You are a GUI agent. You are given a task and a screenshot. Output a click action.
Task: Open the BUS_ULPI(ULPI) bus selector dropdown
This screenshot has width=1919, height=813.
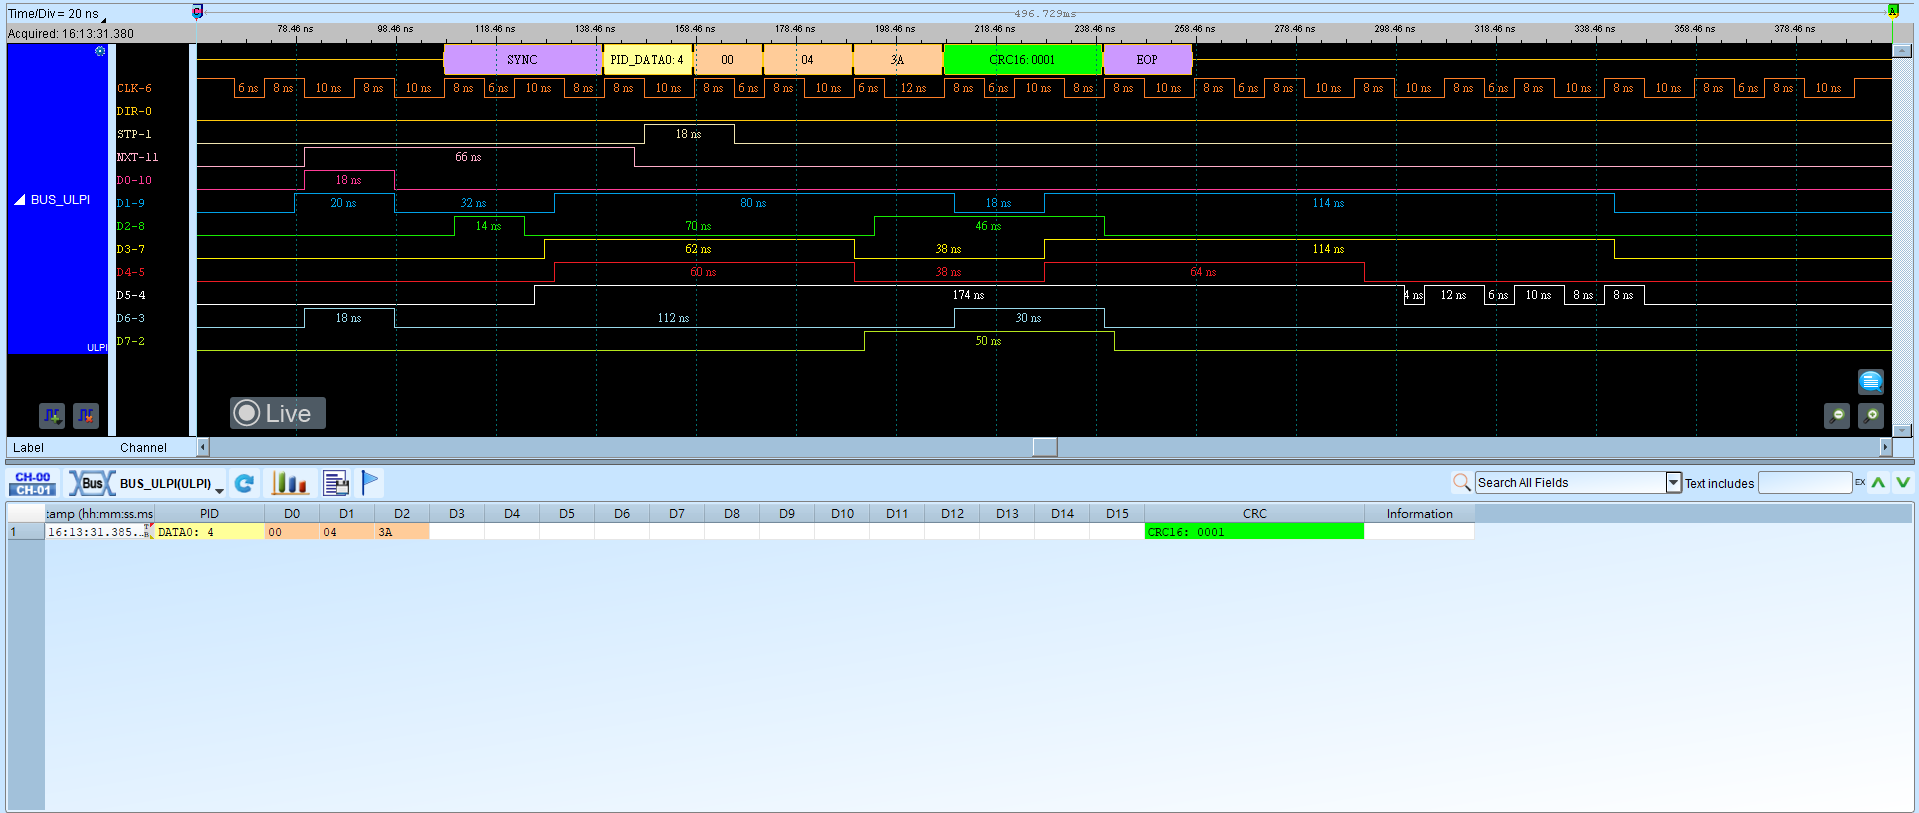(219, 489)
